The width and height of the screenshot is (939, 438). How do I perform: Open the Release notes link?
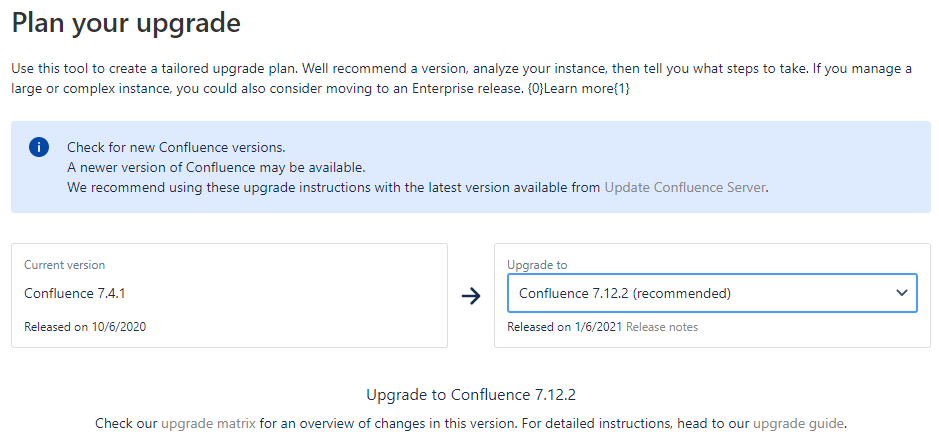(662, 327)
